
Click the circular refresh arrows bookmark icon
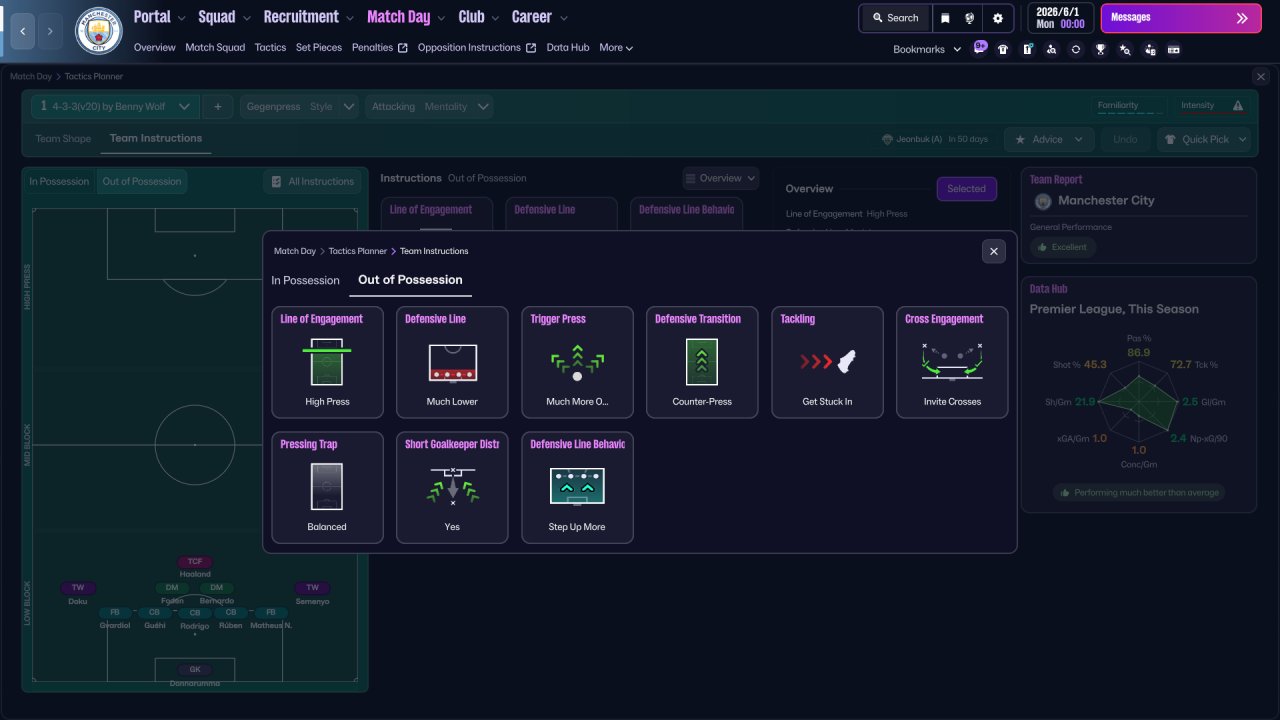pos(1076,49)
